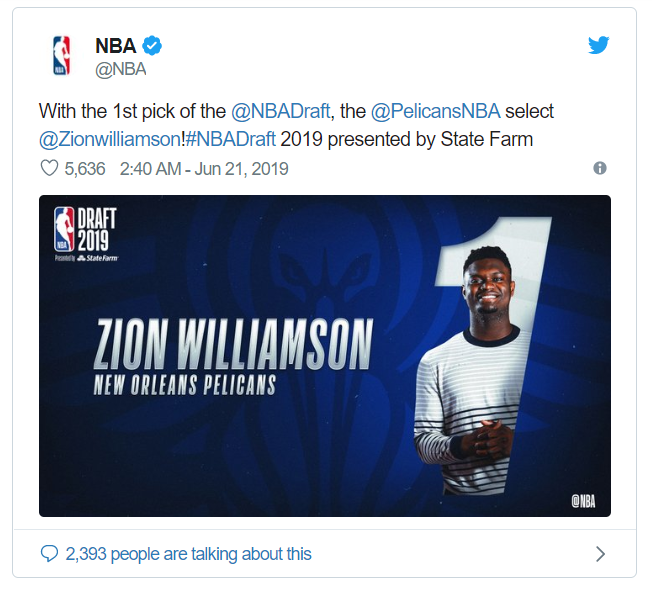Screen dimensions: 652x590
Task: Click the speech bubble reply icon
Action: 49,553
